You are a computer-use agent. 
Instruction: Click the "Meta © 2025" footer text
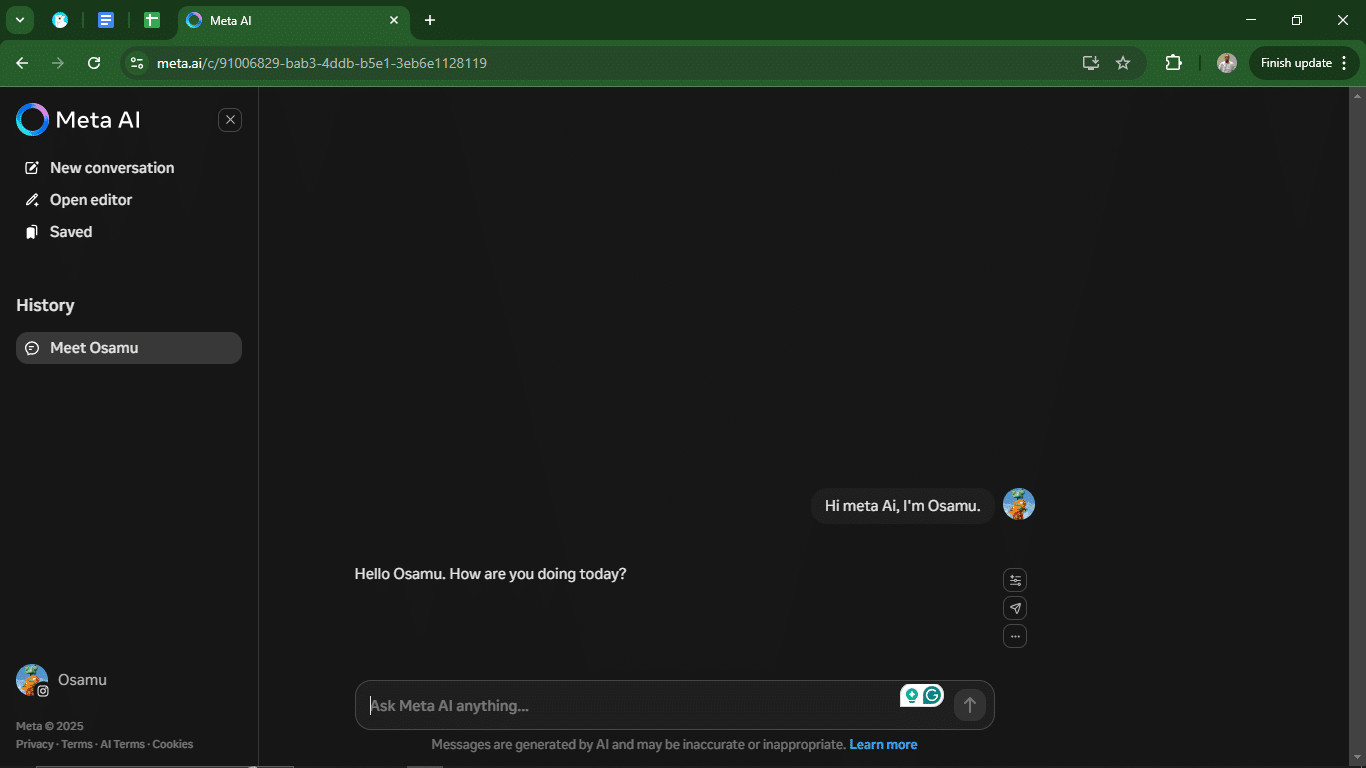tap(50, 726)
